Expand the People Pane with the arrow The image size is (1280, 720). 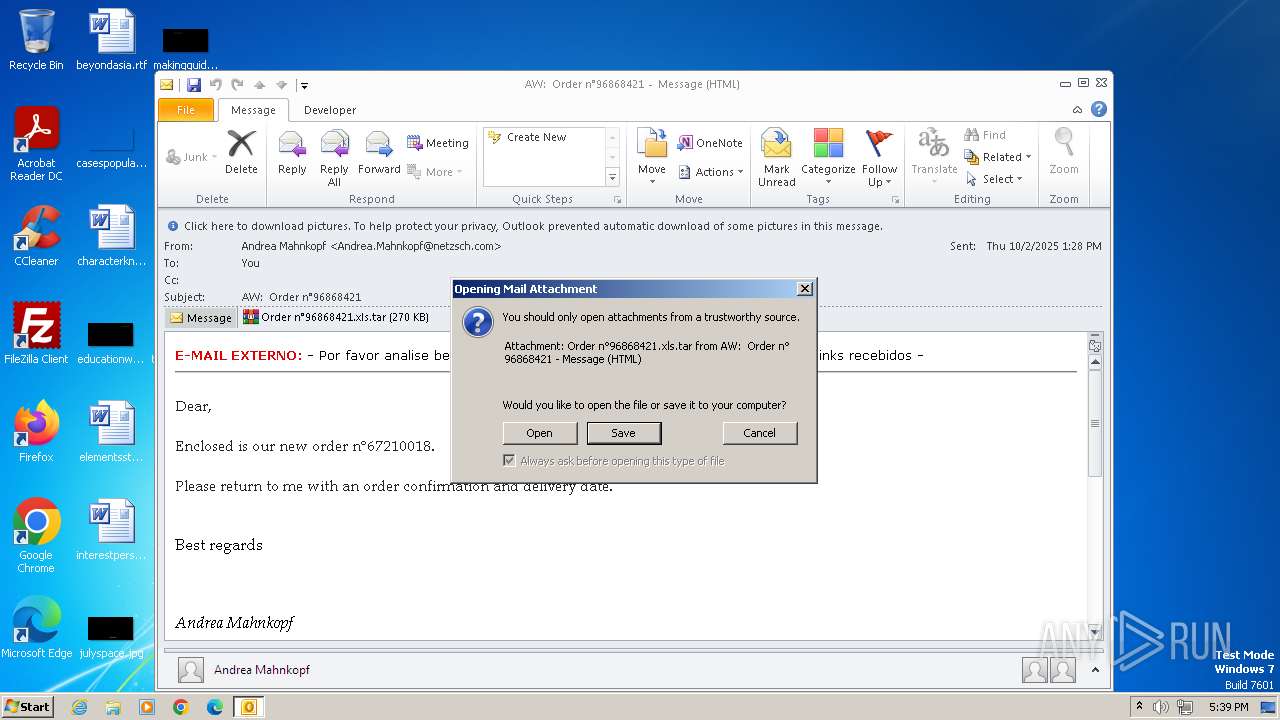(1095, 670)
